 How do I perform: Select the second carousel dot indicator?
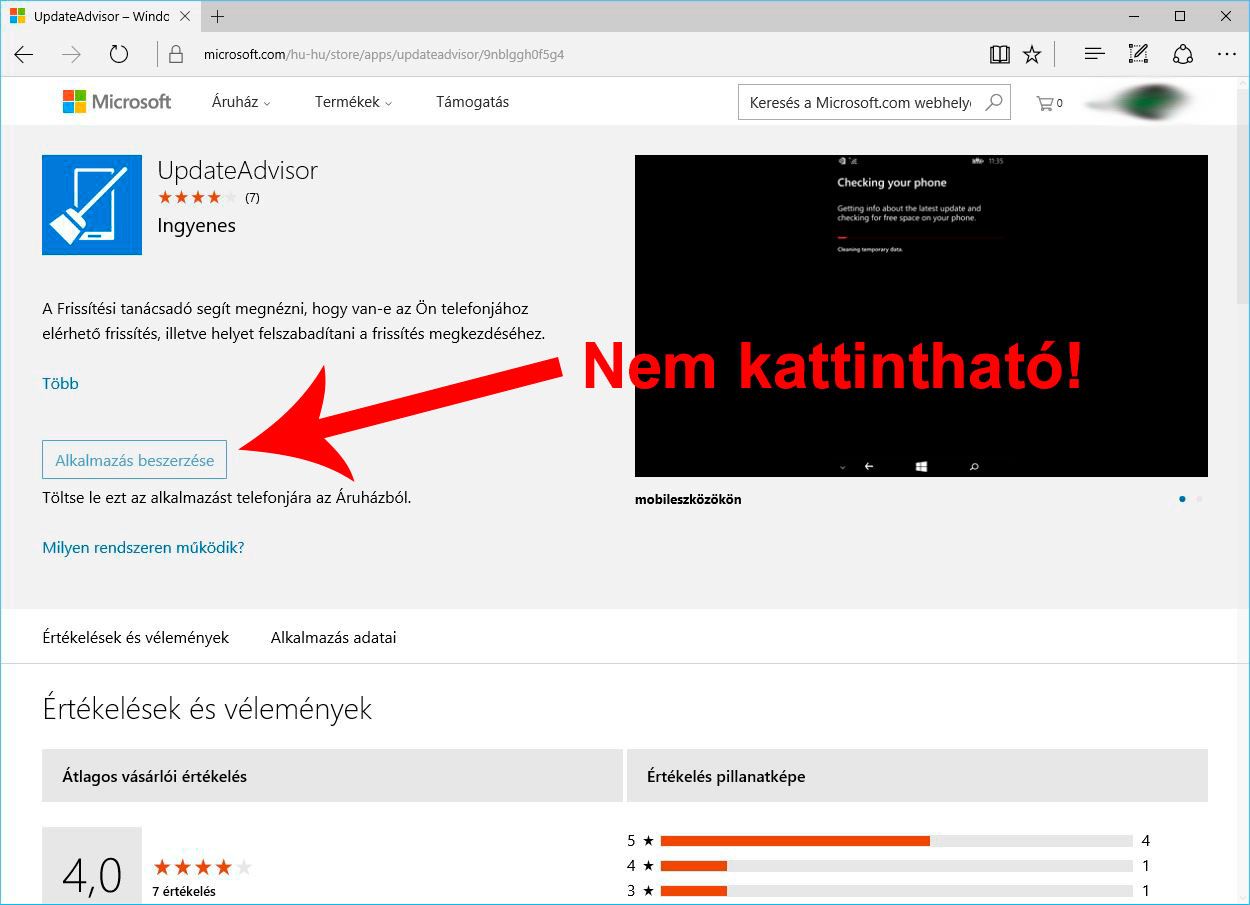pyautogui.click(x=1199, y=499)
